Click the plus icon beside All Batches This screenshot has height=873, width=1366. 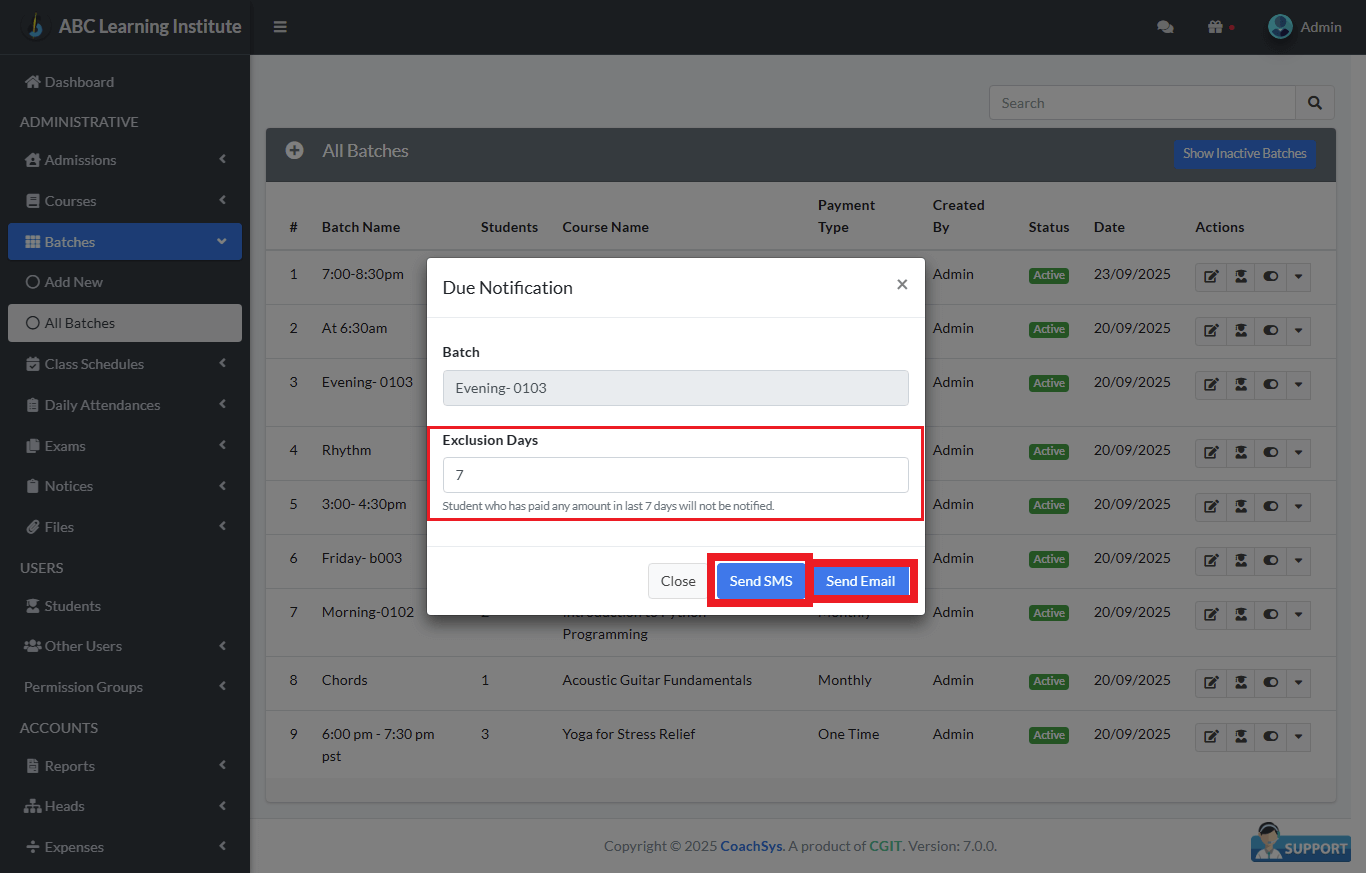point(294,151)
